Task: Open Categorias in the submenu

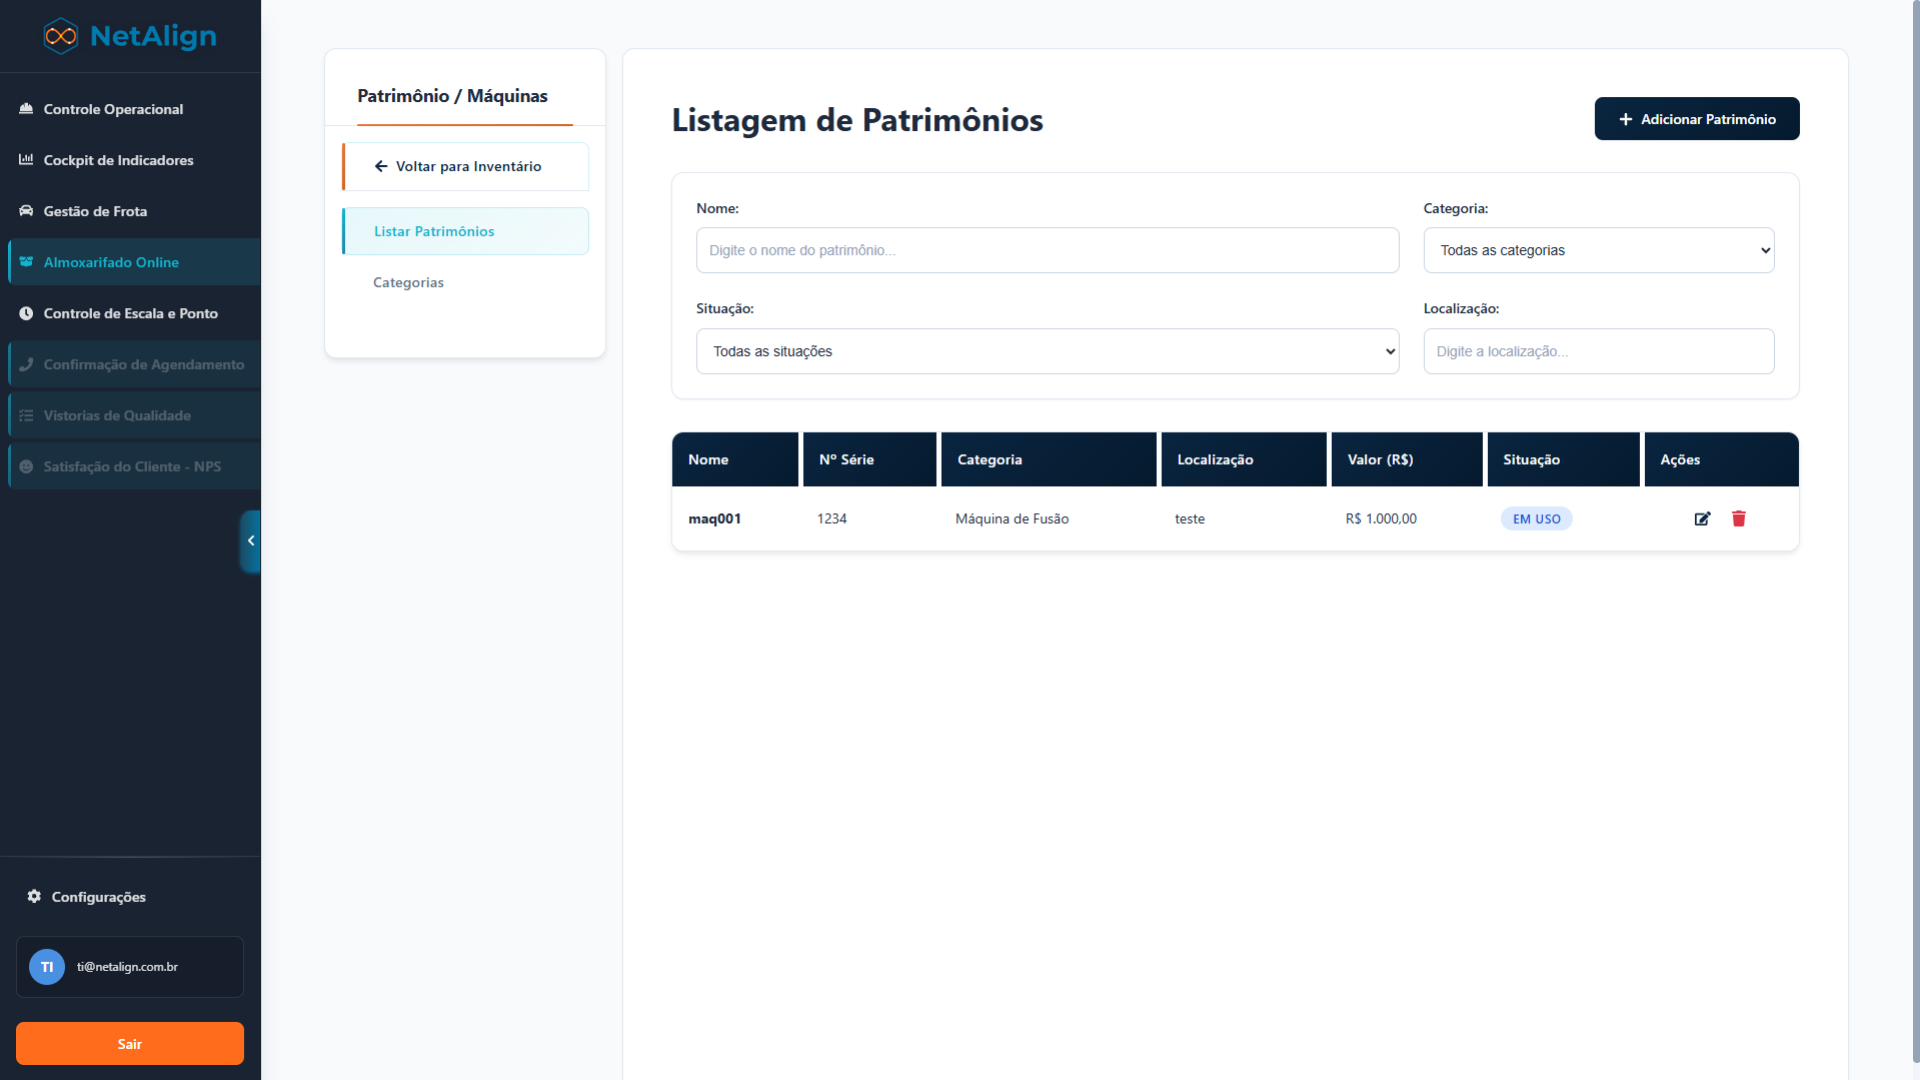Action: point(408,282)
